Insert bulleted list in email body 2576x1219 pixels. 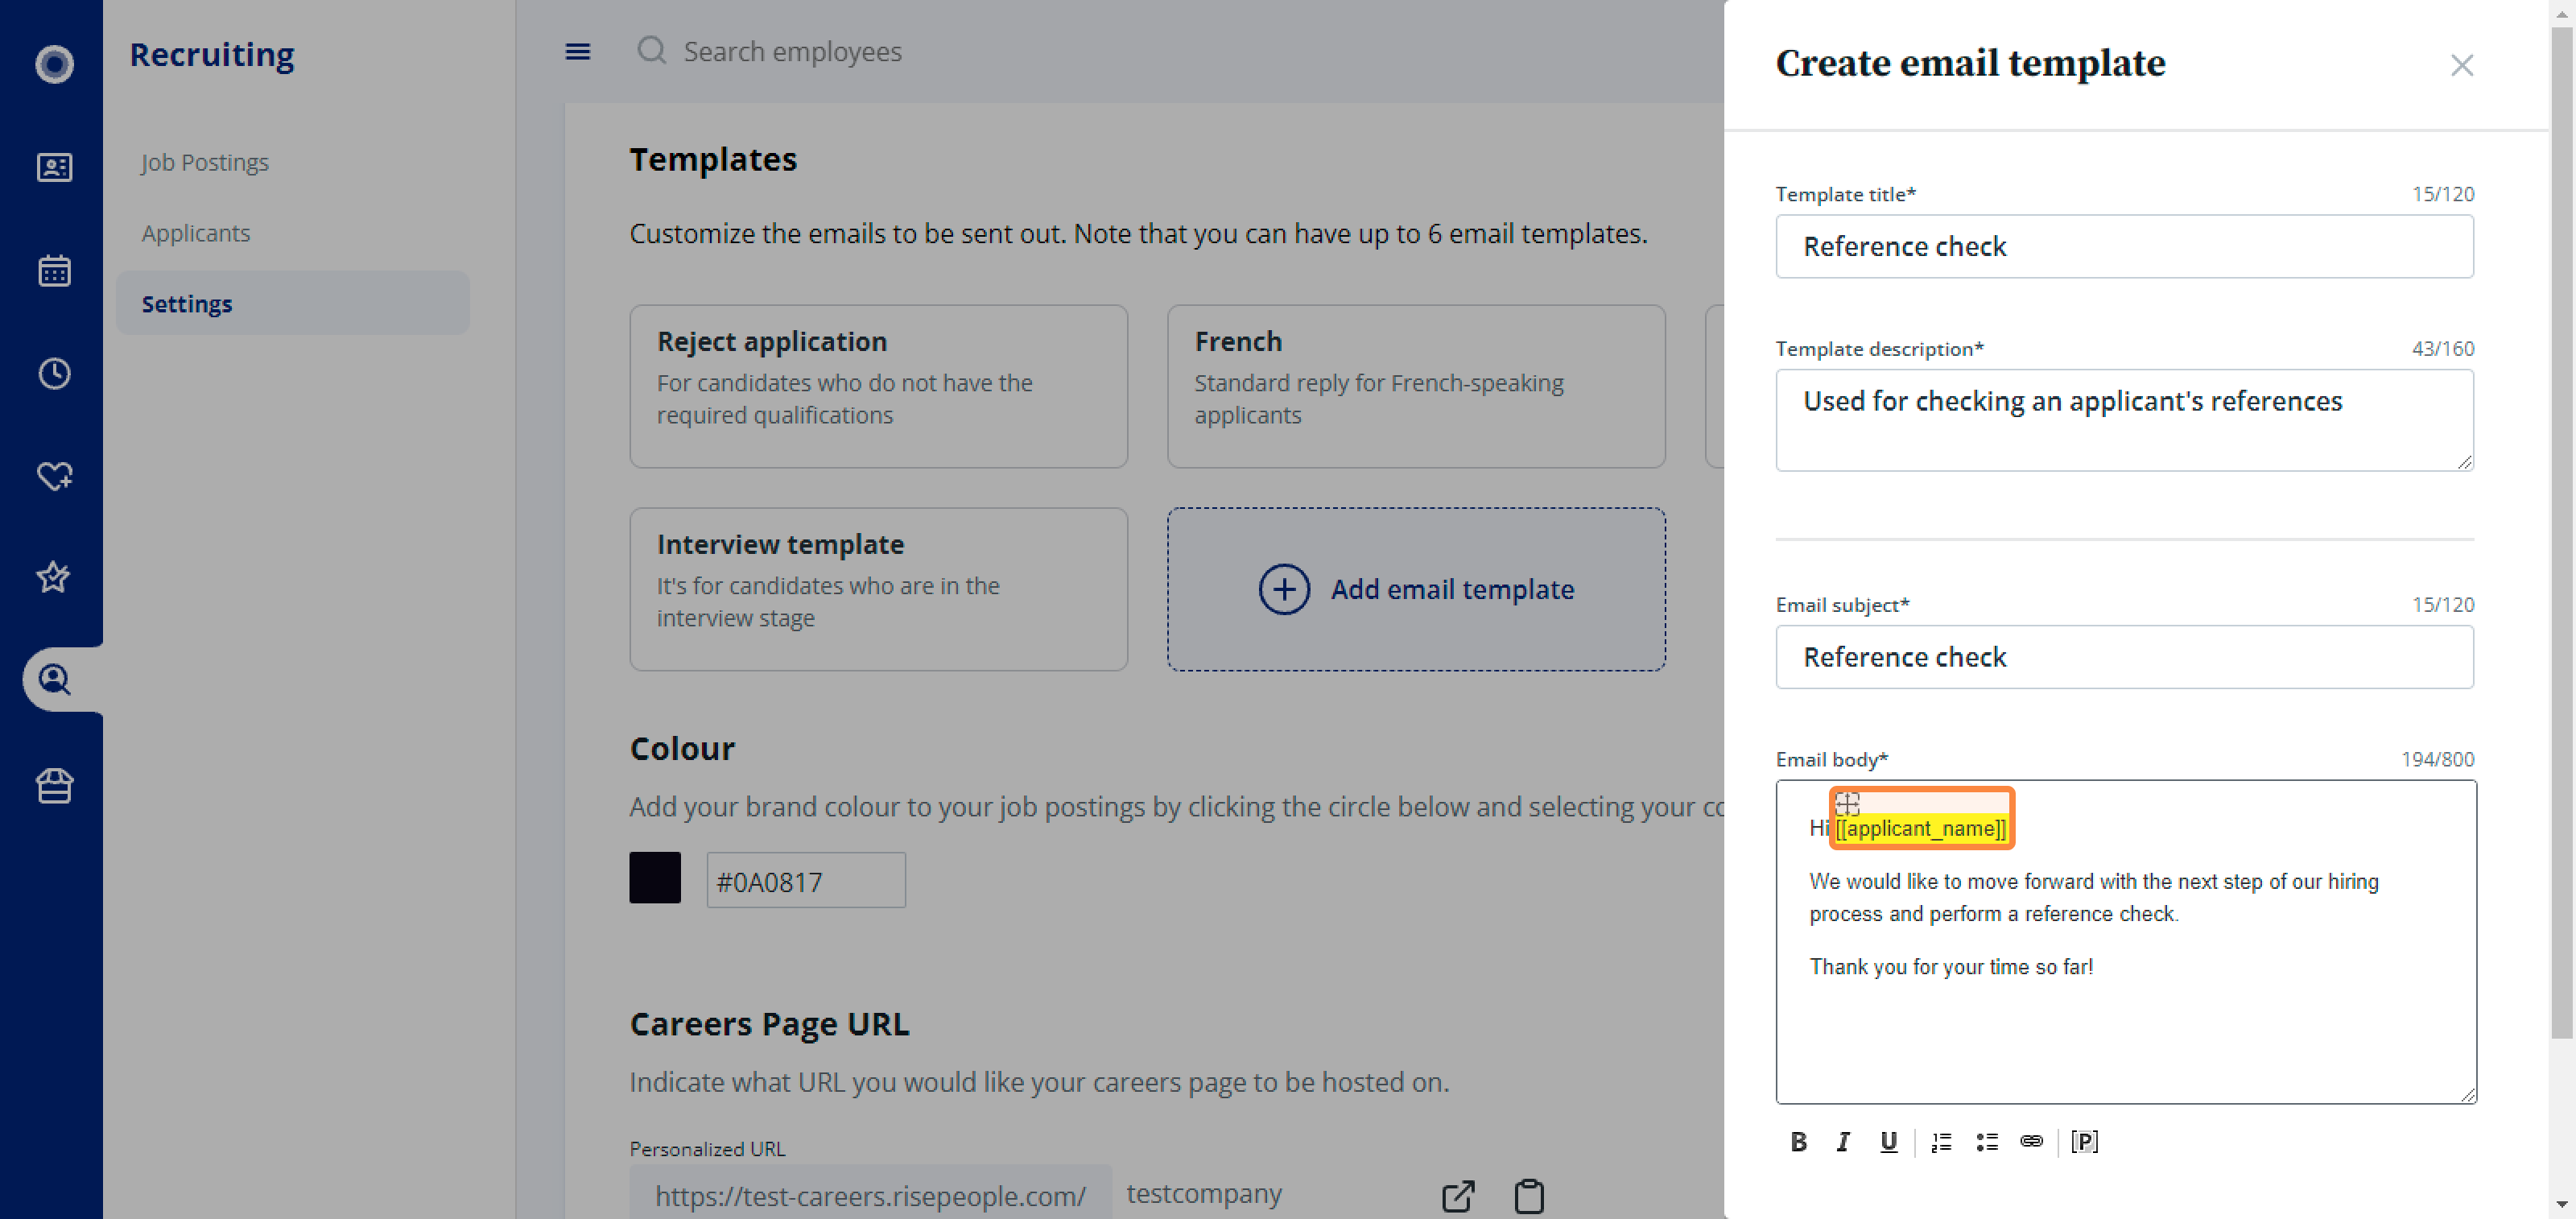click(1987, 1141)
